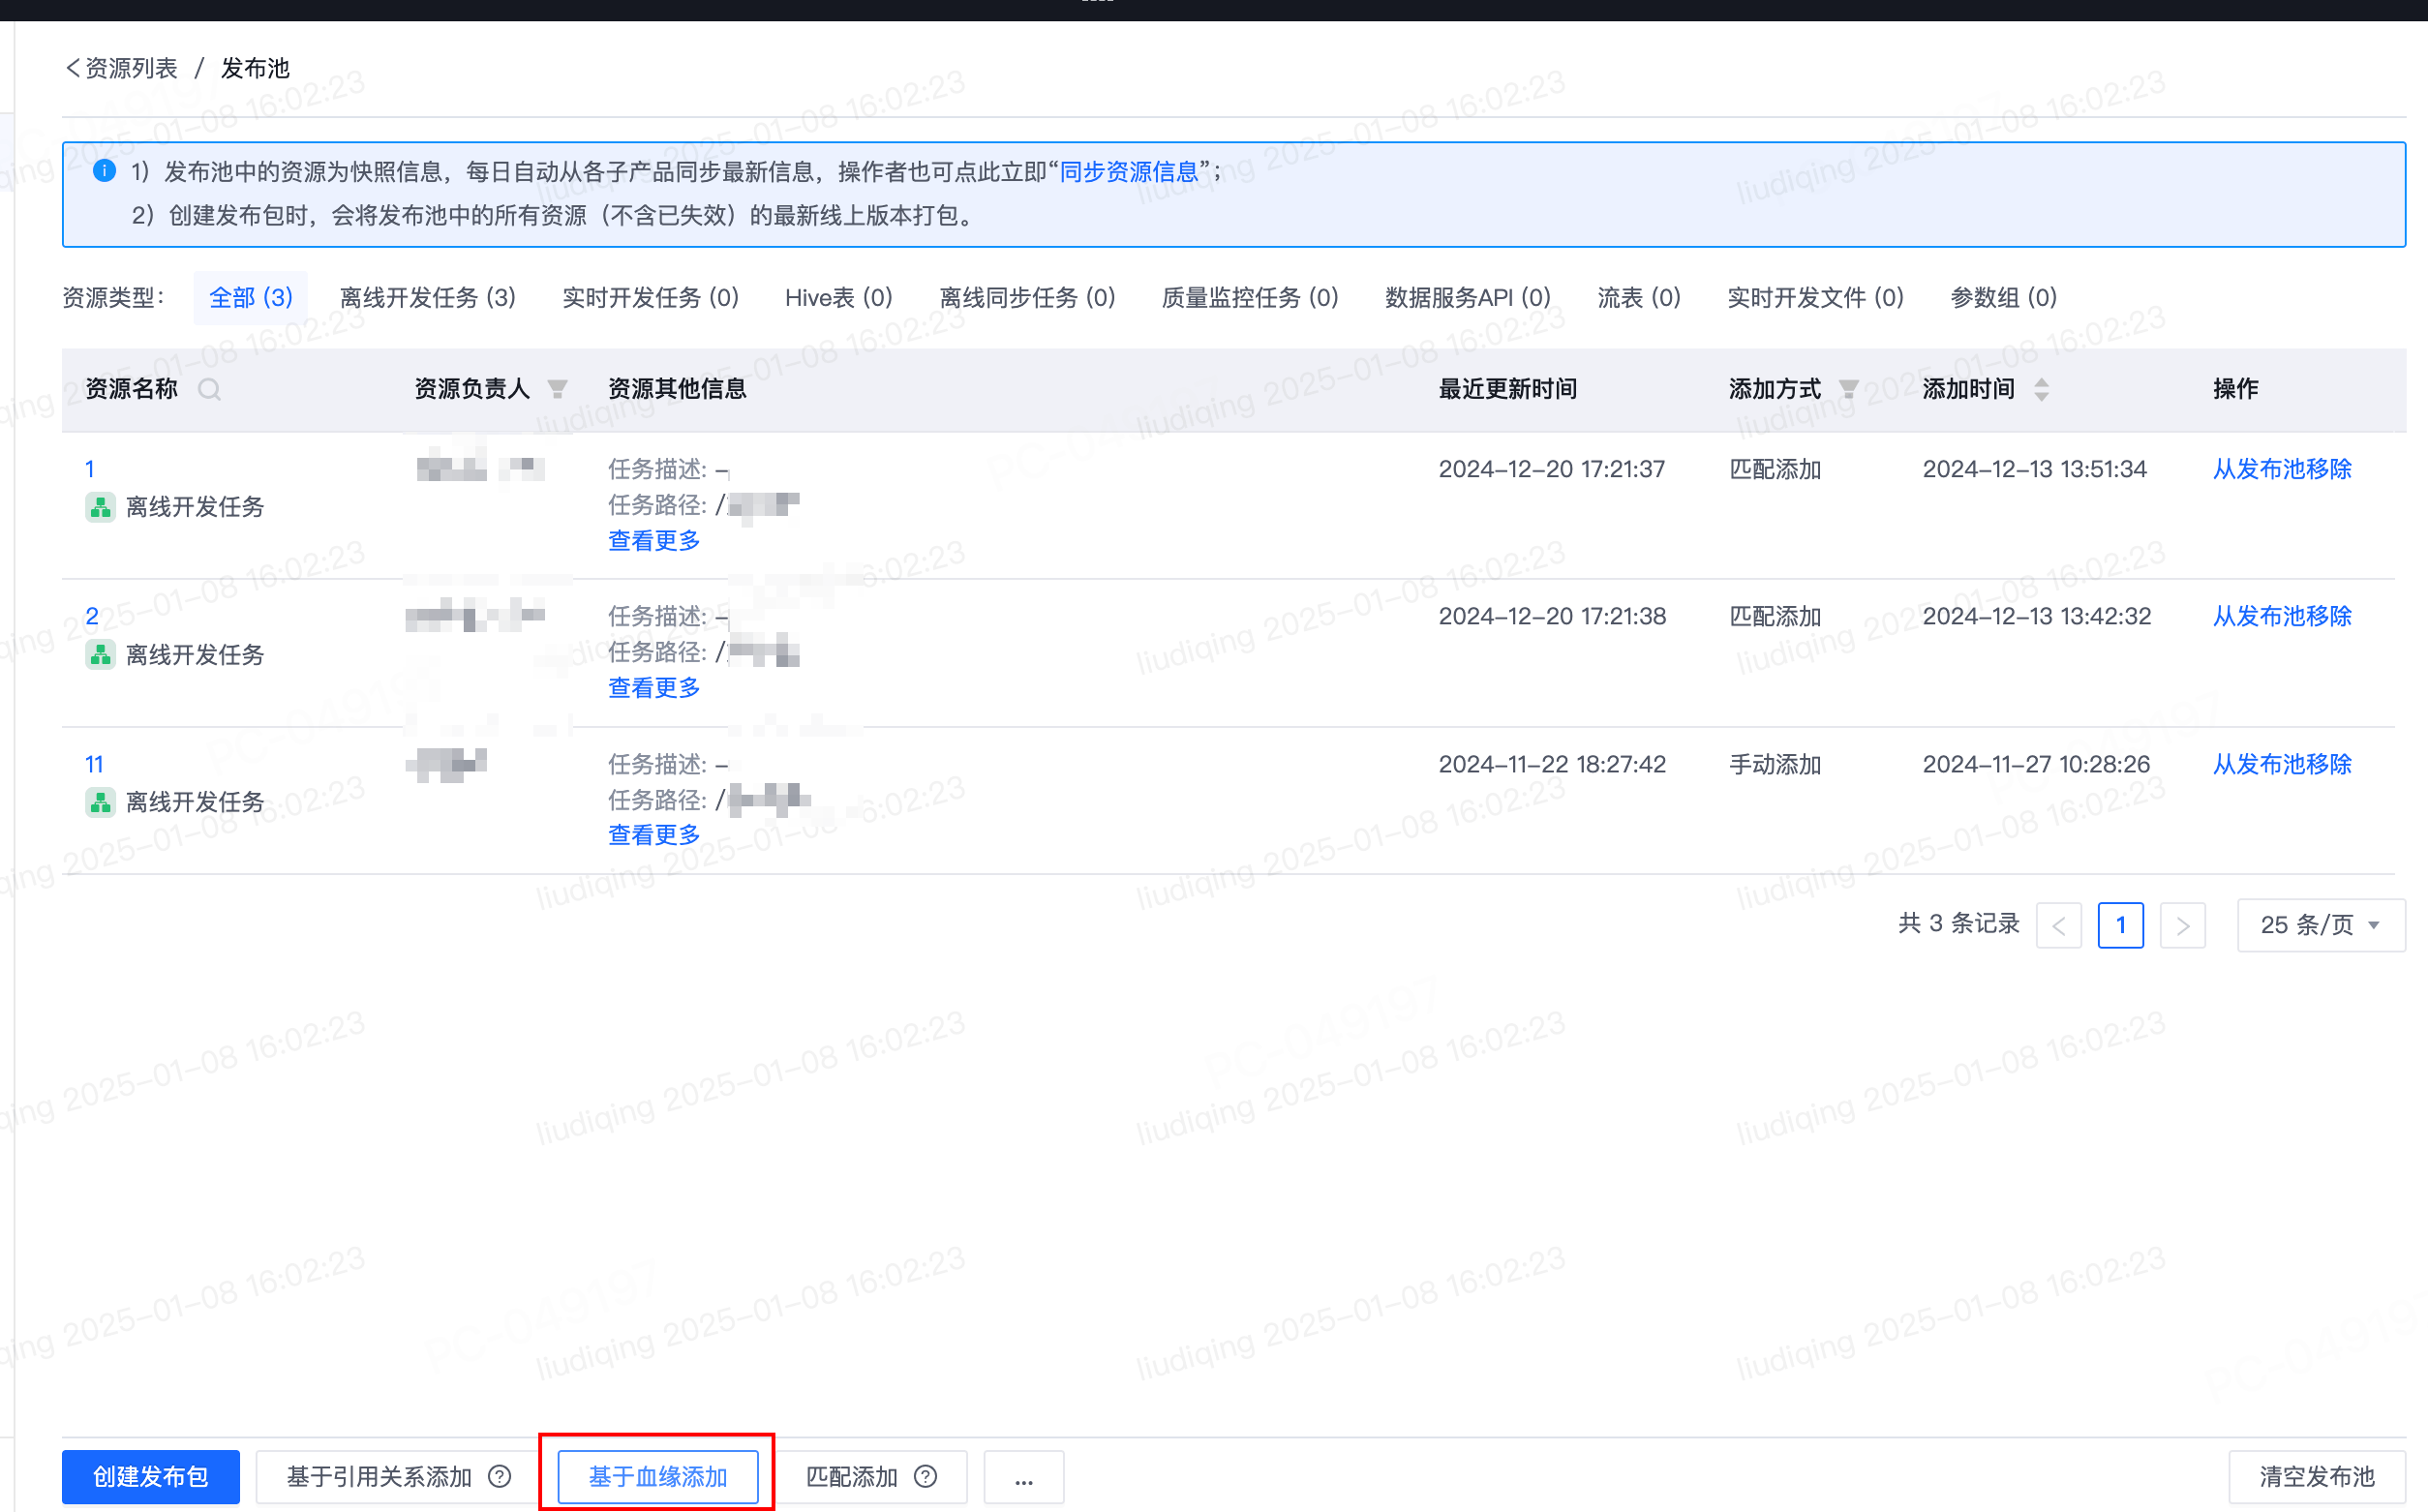The width and height of the screenshot is (2428, 1512).
Task: Click search icon beside 资源名称 header
Action: point(209,389)
